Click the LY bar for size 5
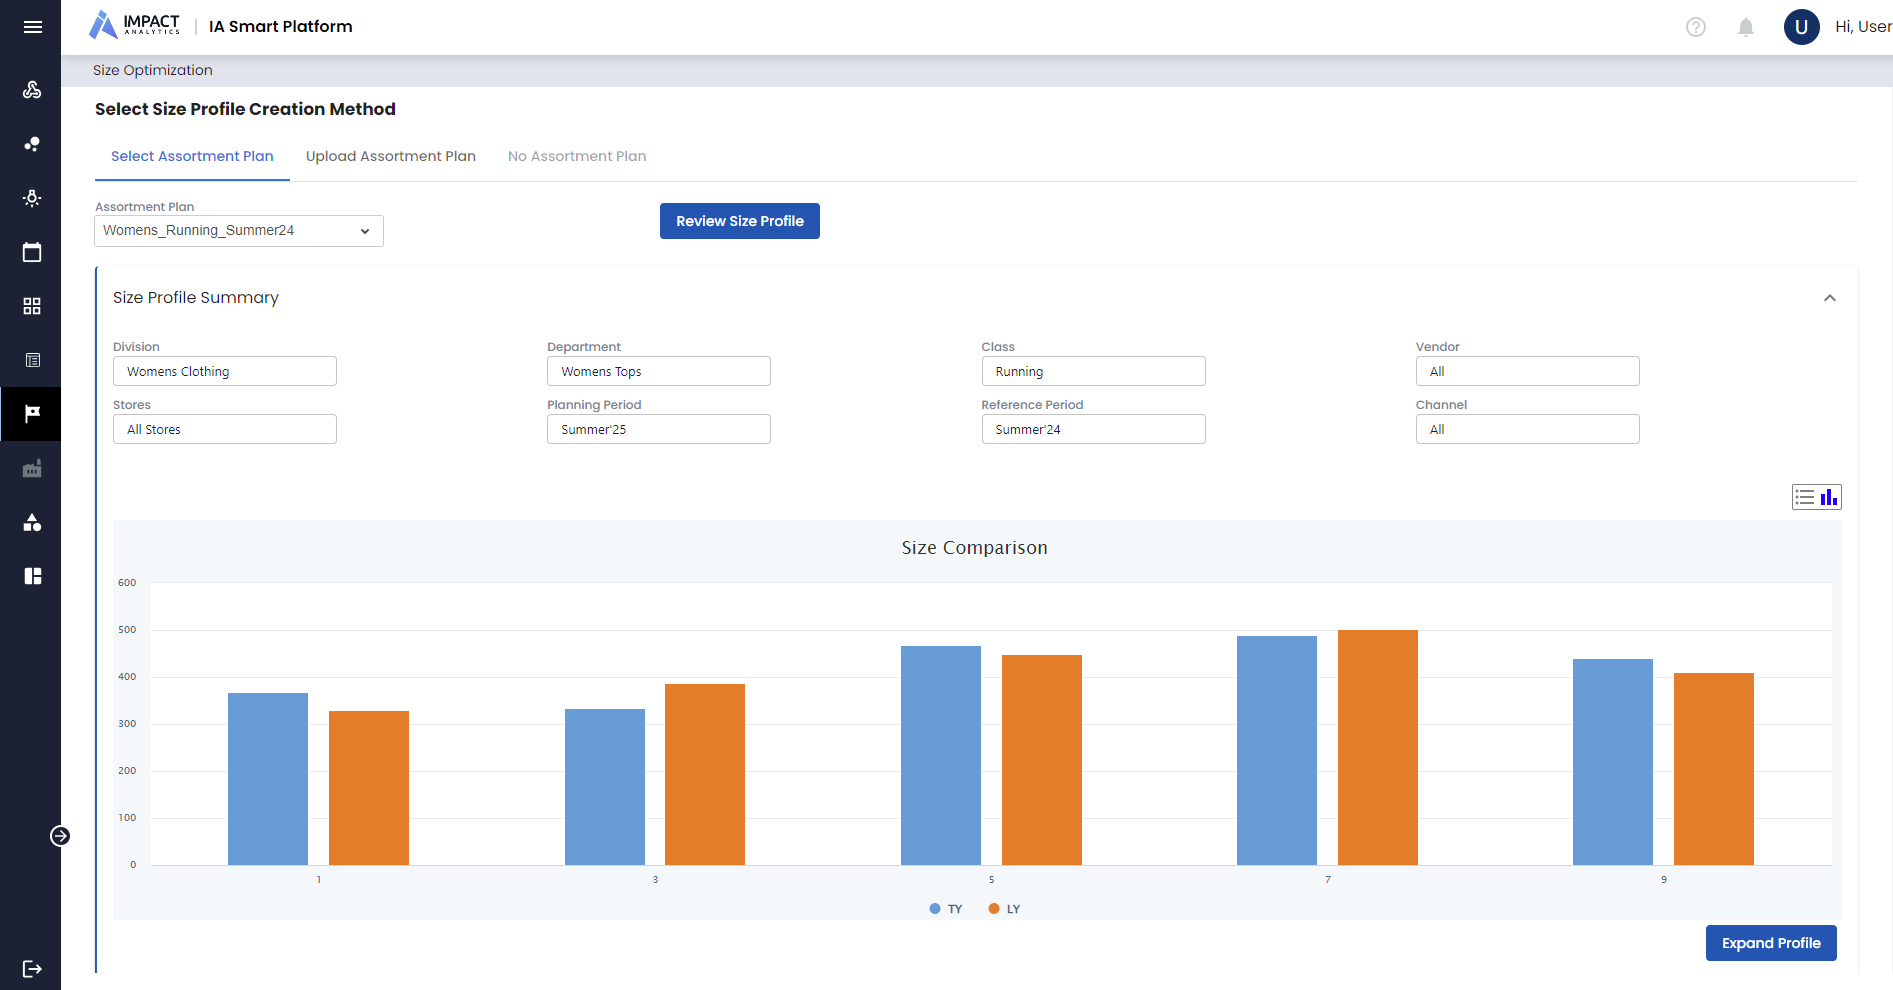Image resolution: width=1893 pixels, height=990 pixels. tap(1042, 760)
